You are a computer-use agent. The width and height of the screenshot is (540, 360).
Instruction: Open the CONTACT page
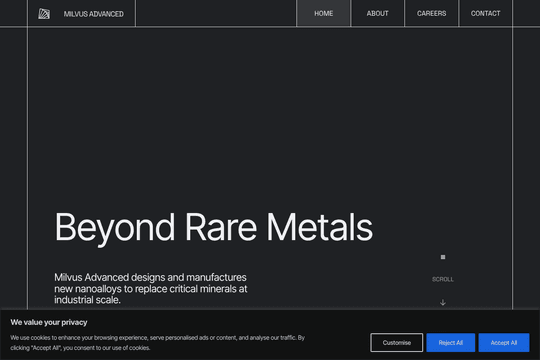tap(486, 13)
